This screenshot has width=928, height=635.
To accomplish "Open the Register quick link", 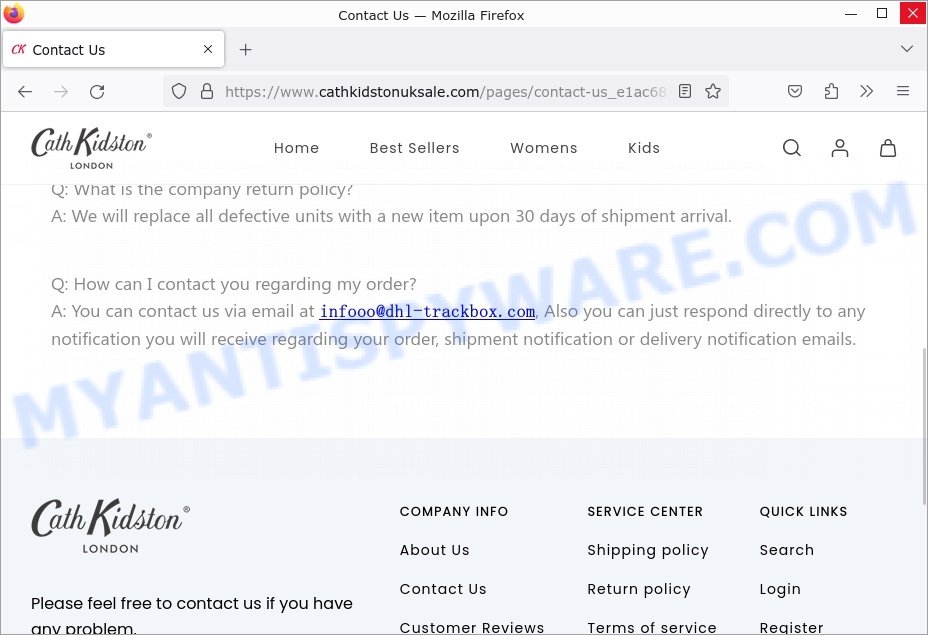I will (x=791, y=627).
